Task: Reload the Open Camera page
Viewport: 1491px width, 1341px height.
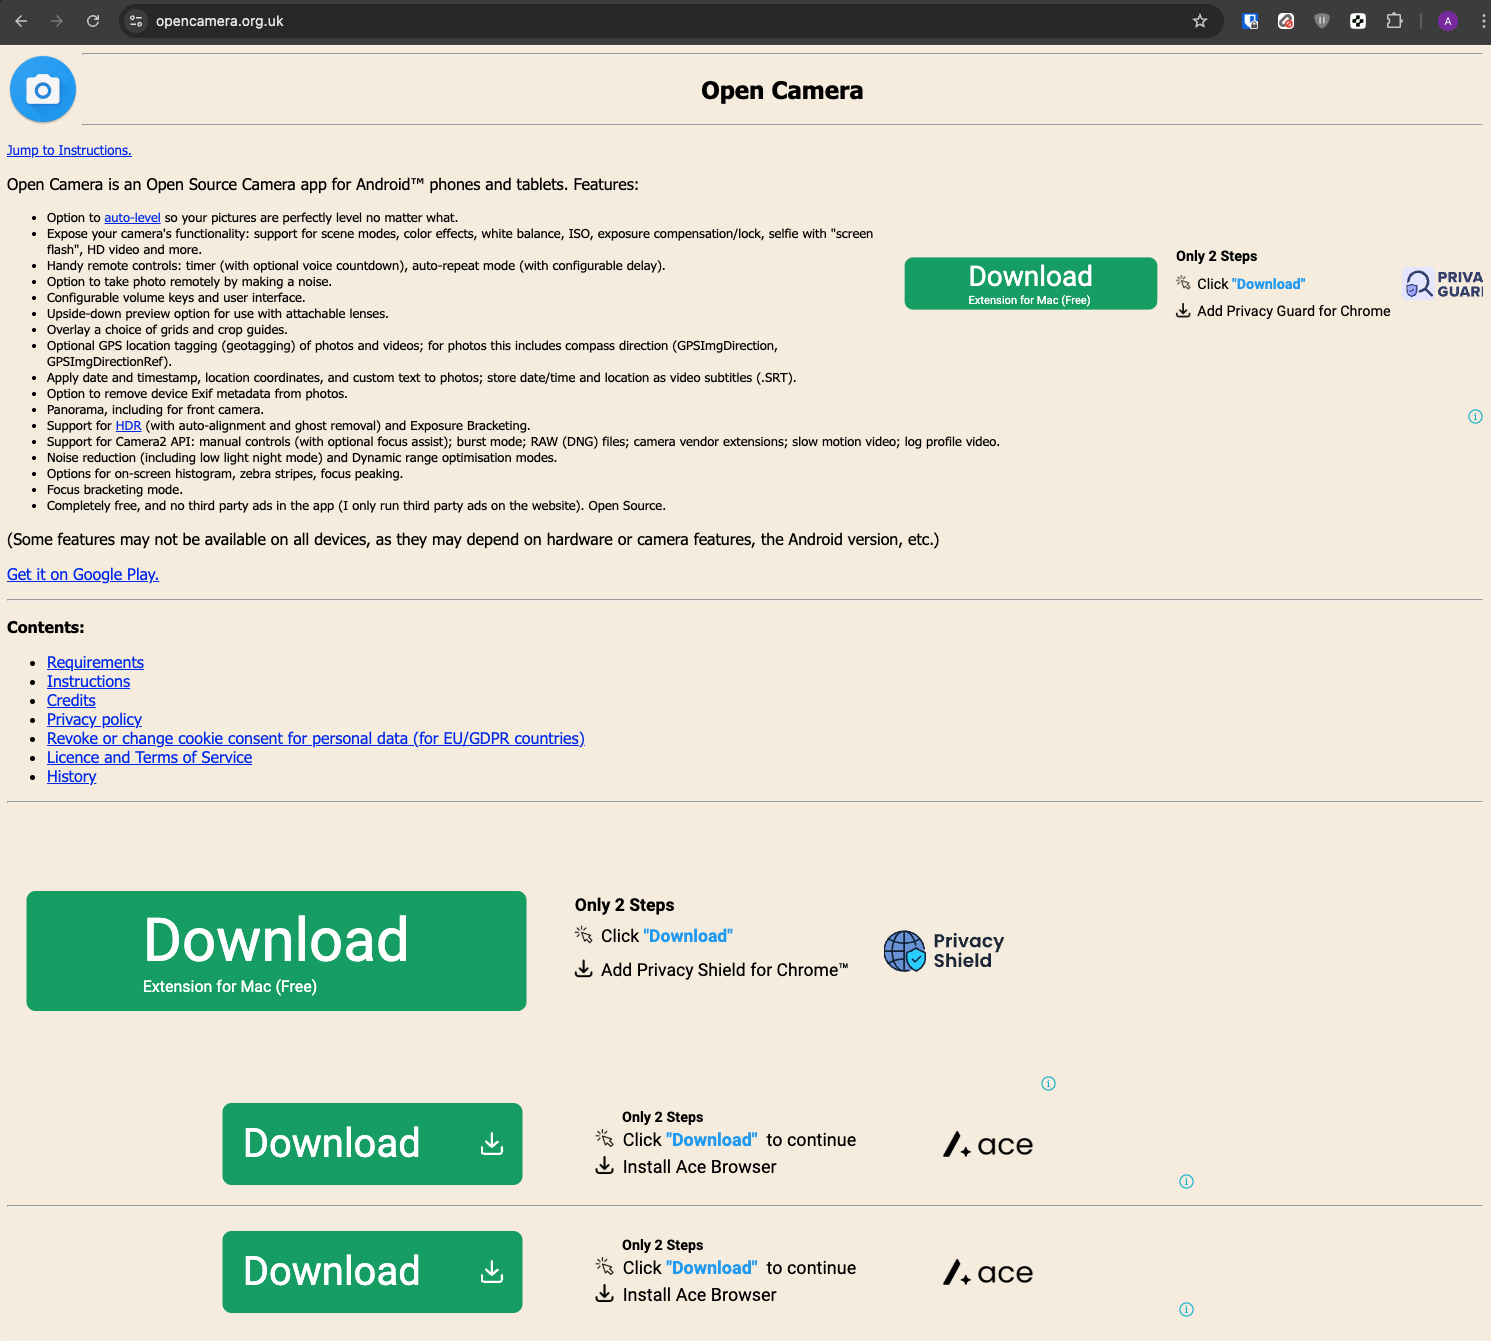Action: [93, 21]
